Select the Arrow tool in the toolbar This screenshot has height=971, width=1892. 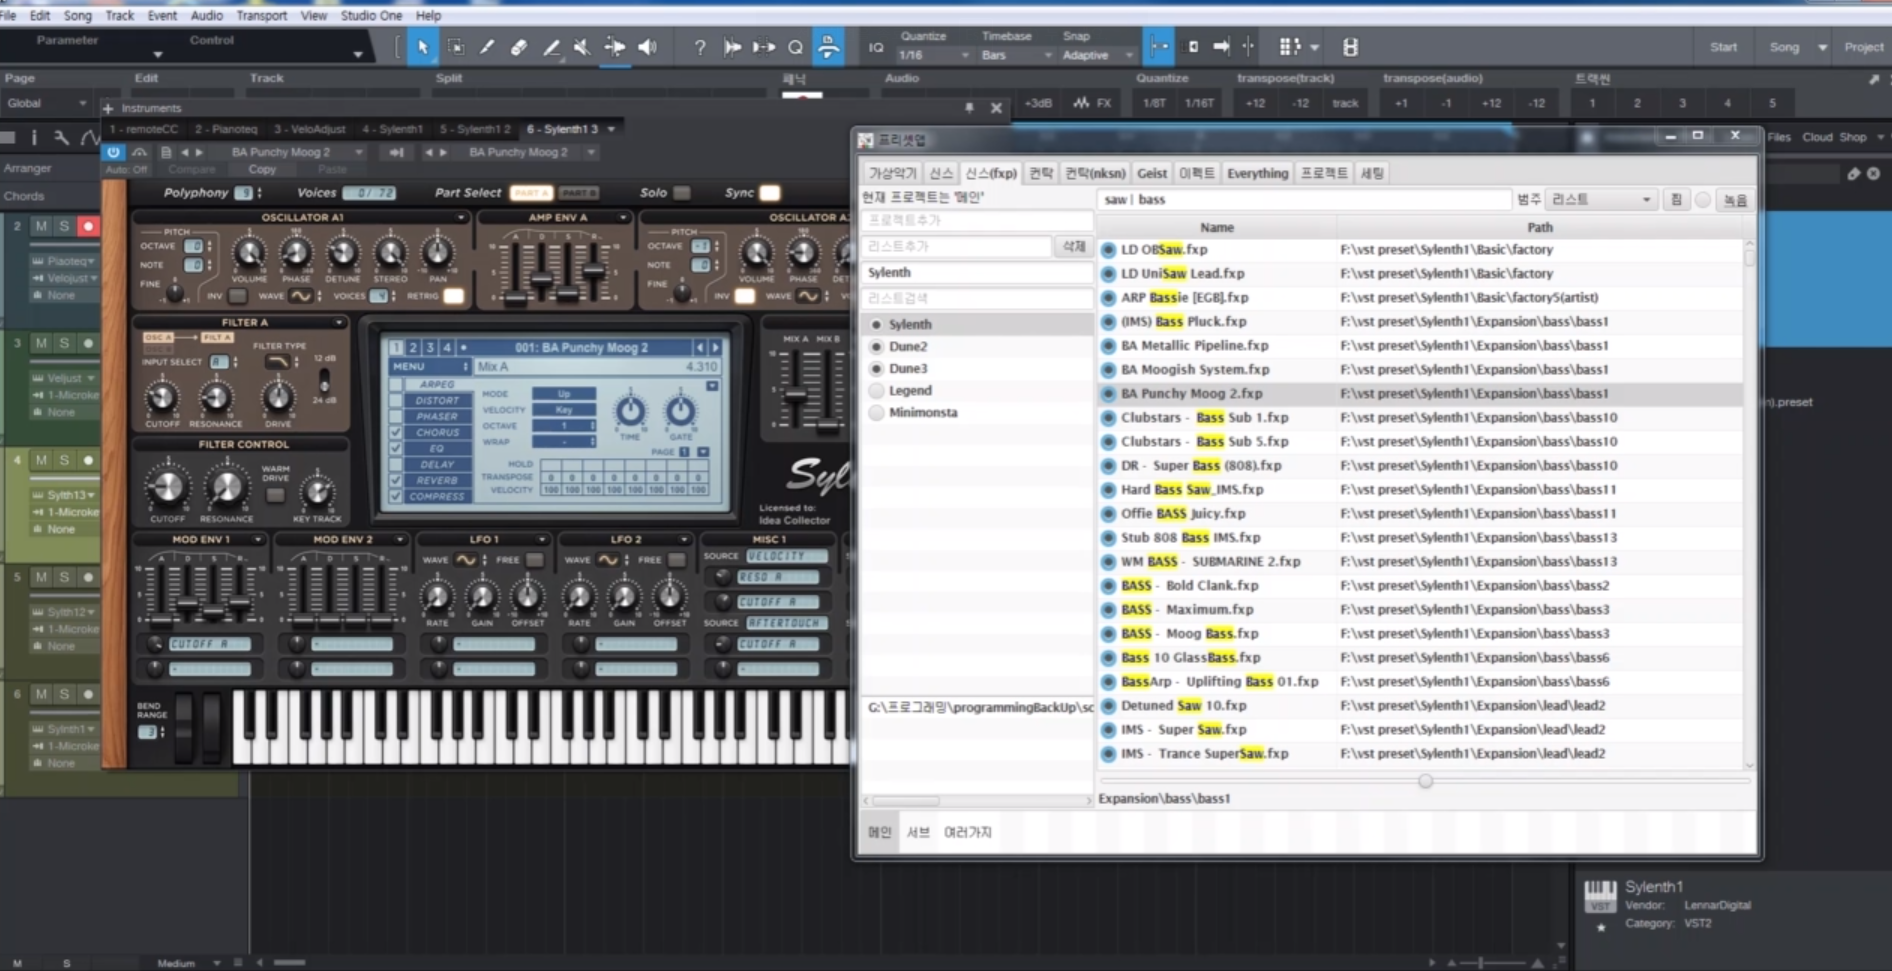pos(423,47)
